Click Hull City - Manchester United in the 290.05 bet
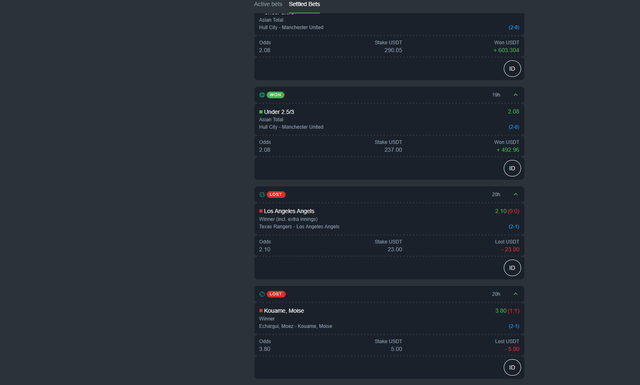 291,27
